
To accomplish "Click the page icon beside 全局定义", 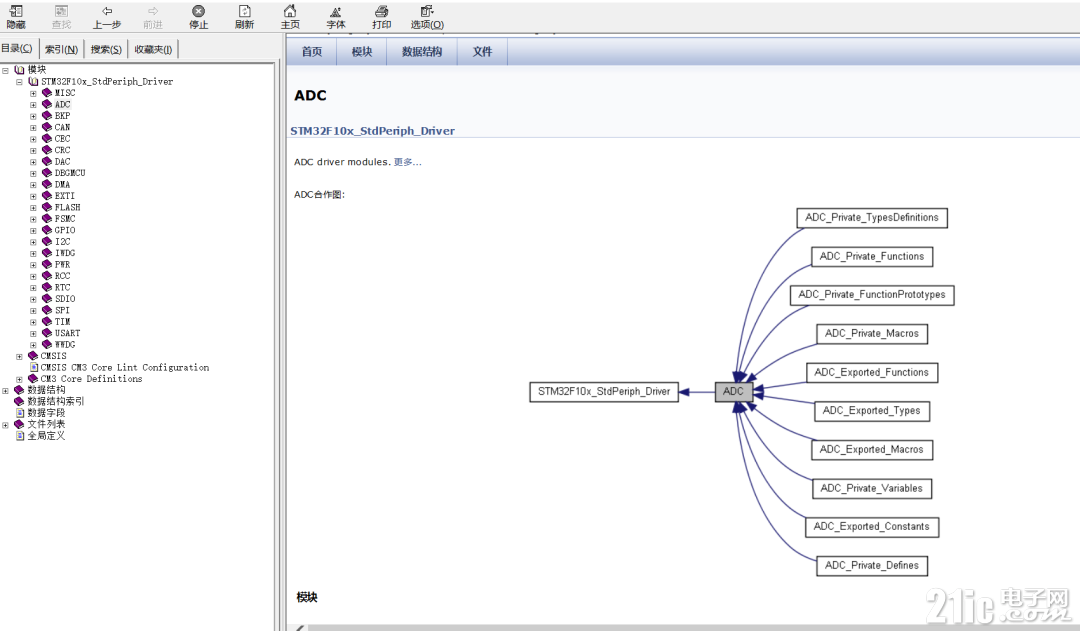I will (x=20, y=435).
